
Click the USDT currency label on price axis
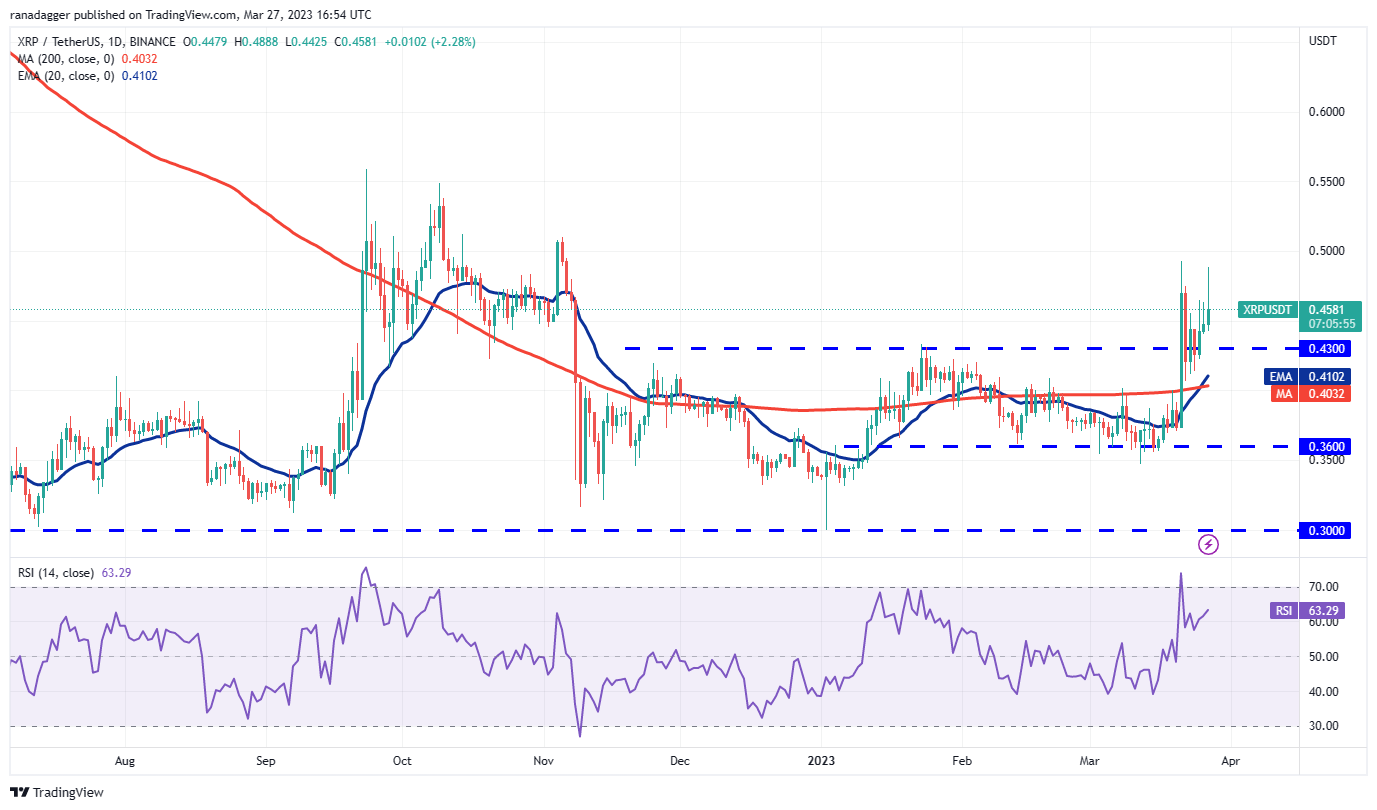click(1325, 41)
